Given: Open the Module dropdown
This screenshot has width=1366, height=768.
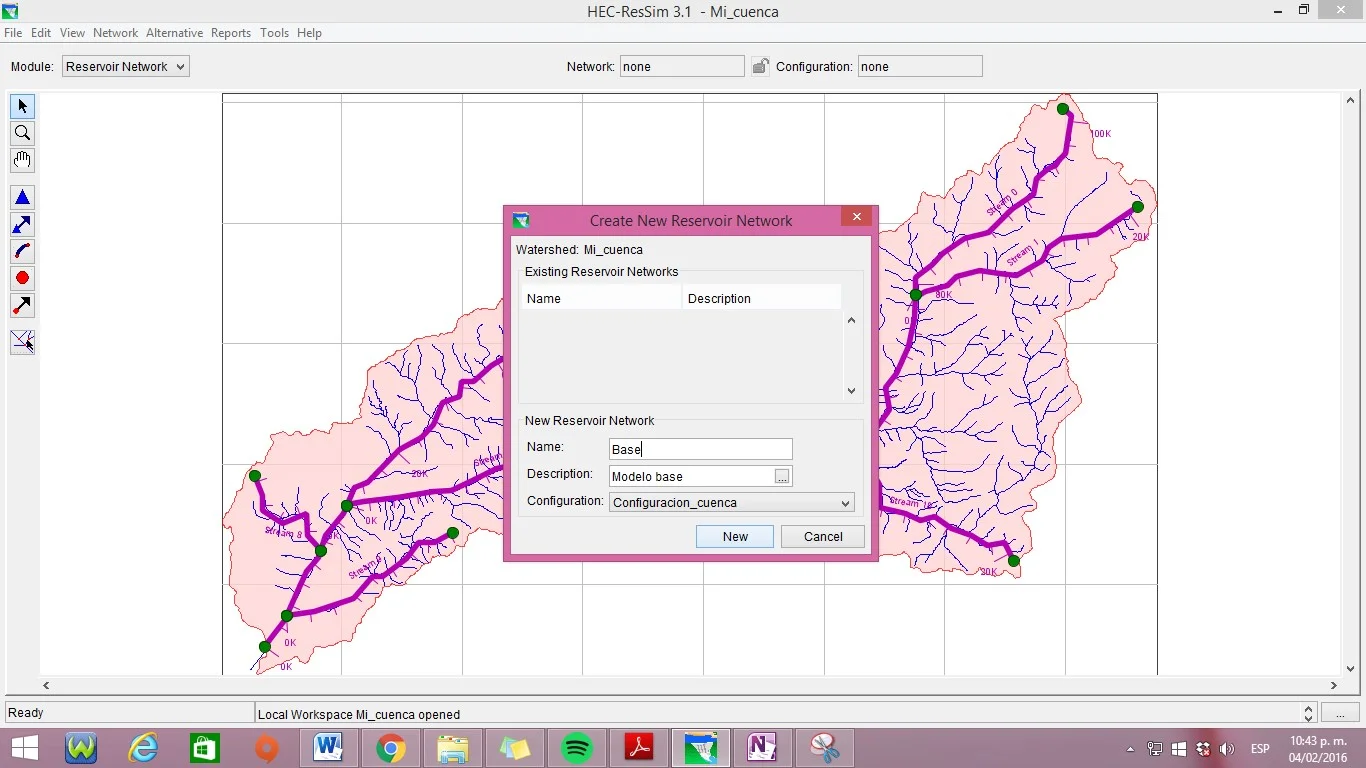Looking at the screenshot, I should click(125, 66).
